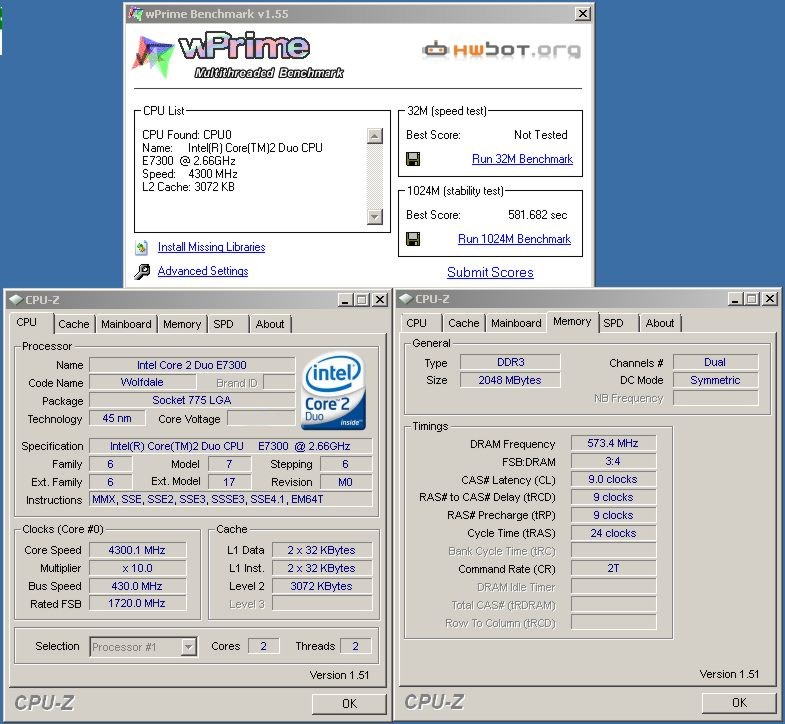Click the Rated FSB value 1720.0 MHz
This screenshot has height=724, width=785.
click(137, 603)
